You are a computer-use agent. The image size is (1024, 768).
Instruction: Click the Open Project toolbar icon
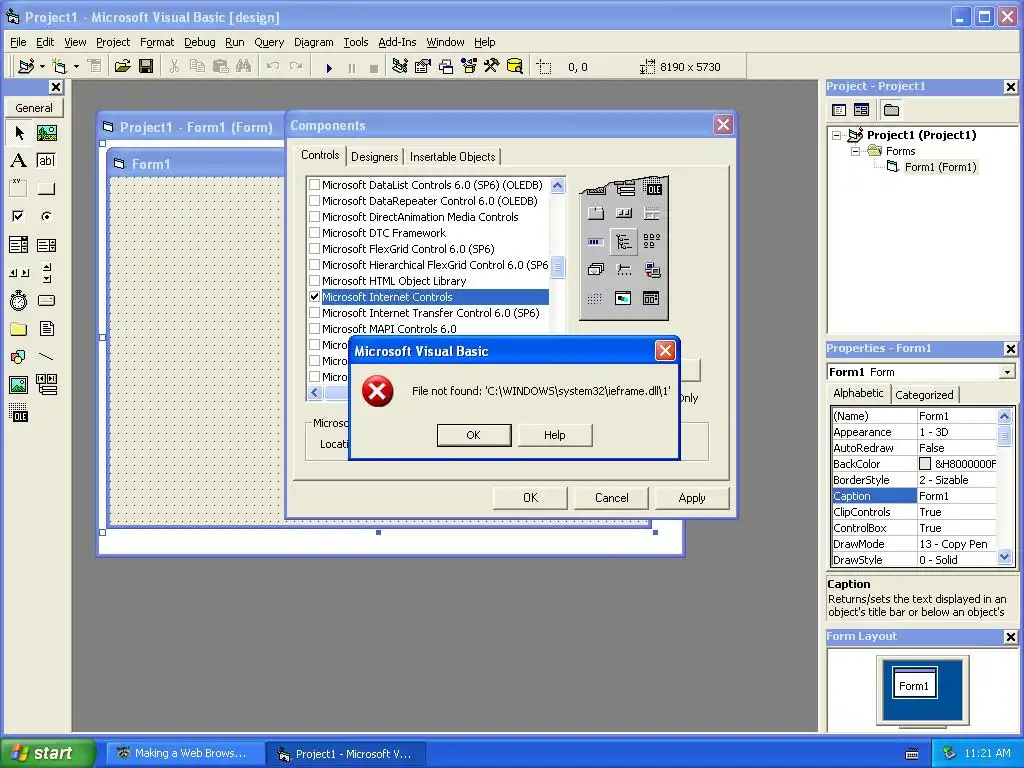click(x=122, y=66)
